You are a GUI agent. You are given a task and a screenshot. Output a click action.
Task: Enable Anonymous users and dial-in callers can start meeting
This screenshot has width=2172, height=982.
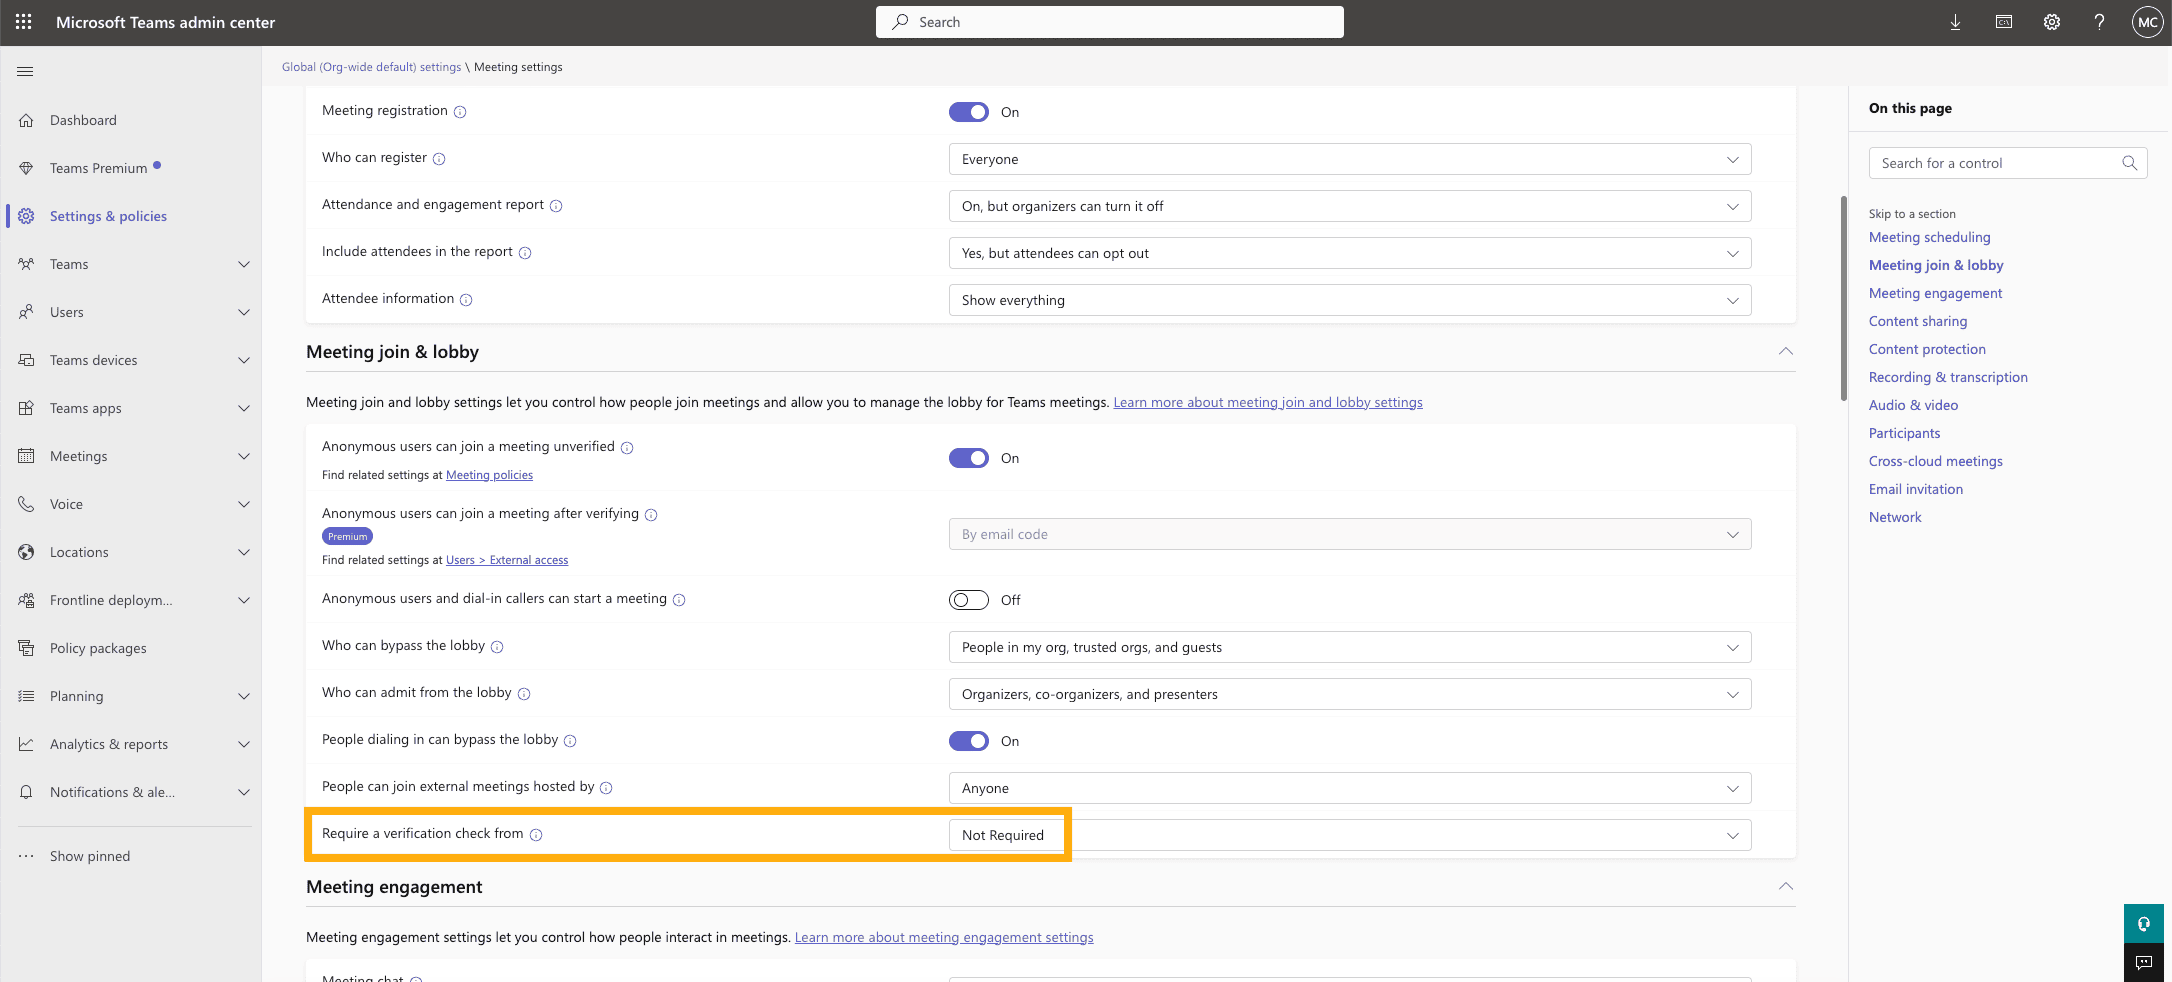pyautogui.click(x=969, y=600)
